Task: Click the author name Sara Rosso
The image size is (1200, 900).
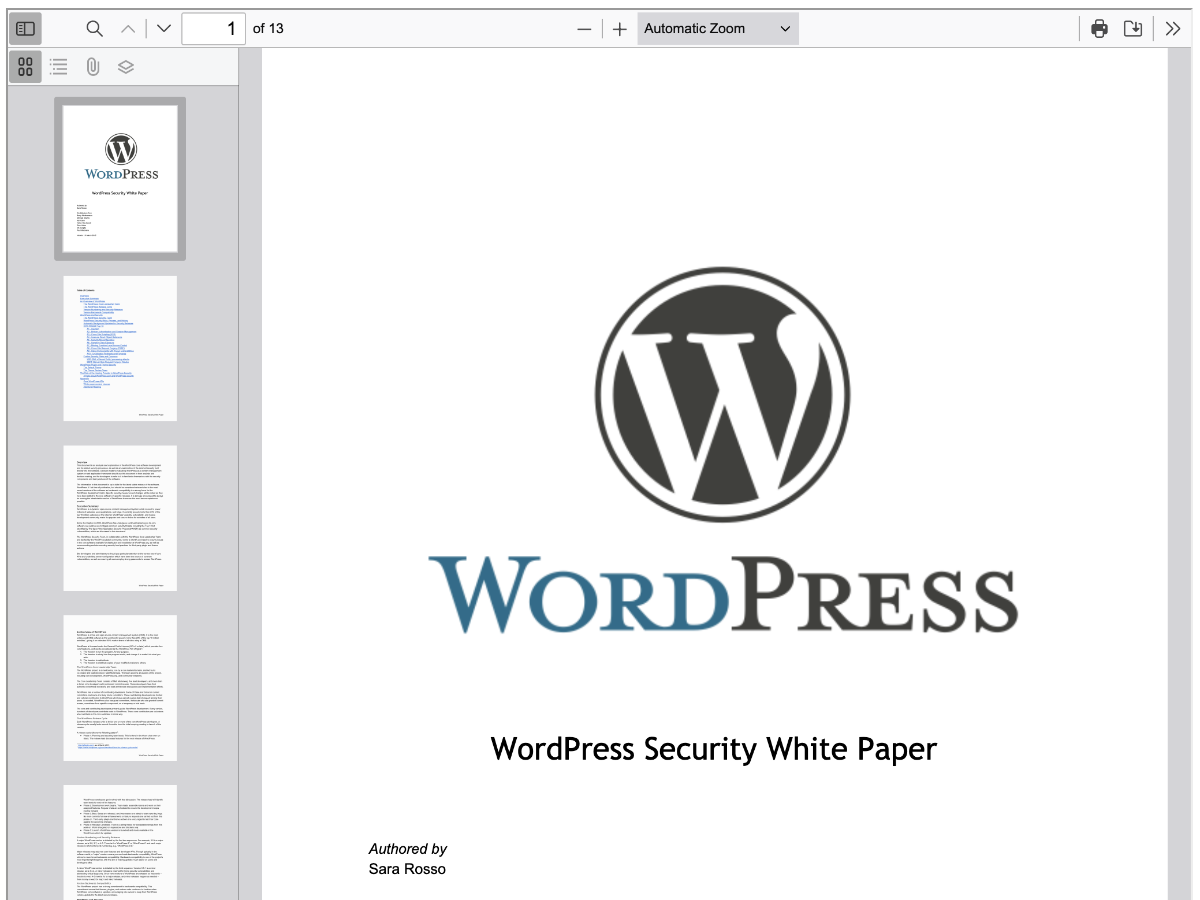Action: coord(407,869)
